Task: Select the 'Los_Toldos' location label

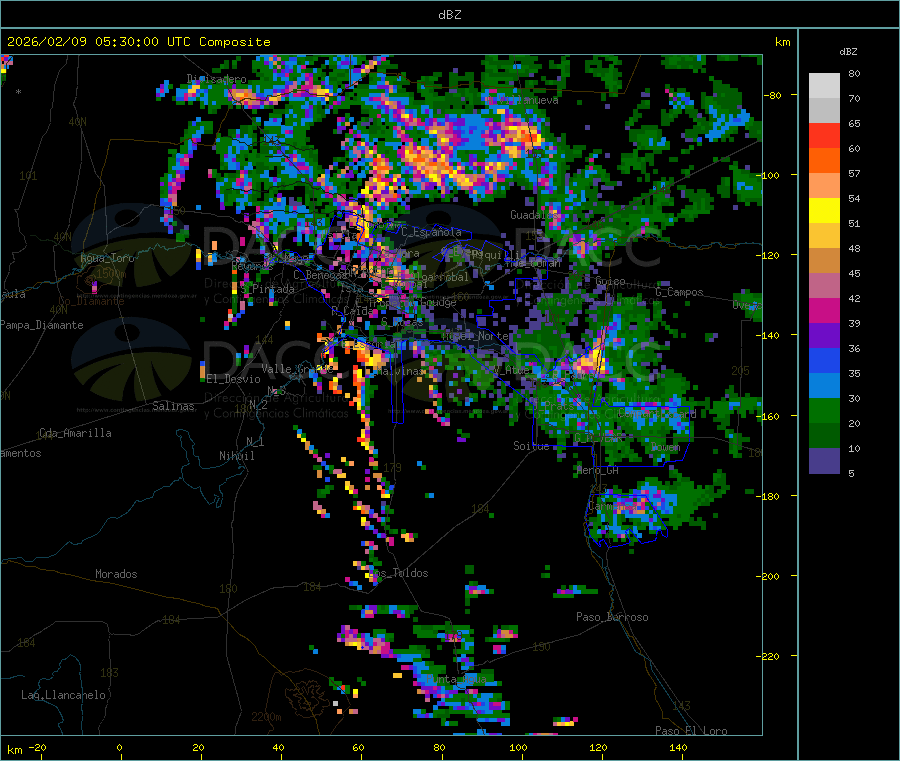Action: coord(398,573)
